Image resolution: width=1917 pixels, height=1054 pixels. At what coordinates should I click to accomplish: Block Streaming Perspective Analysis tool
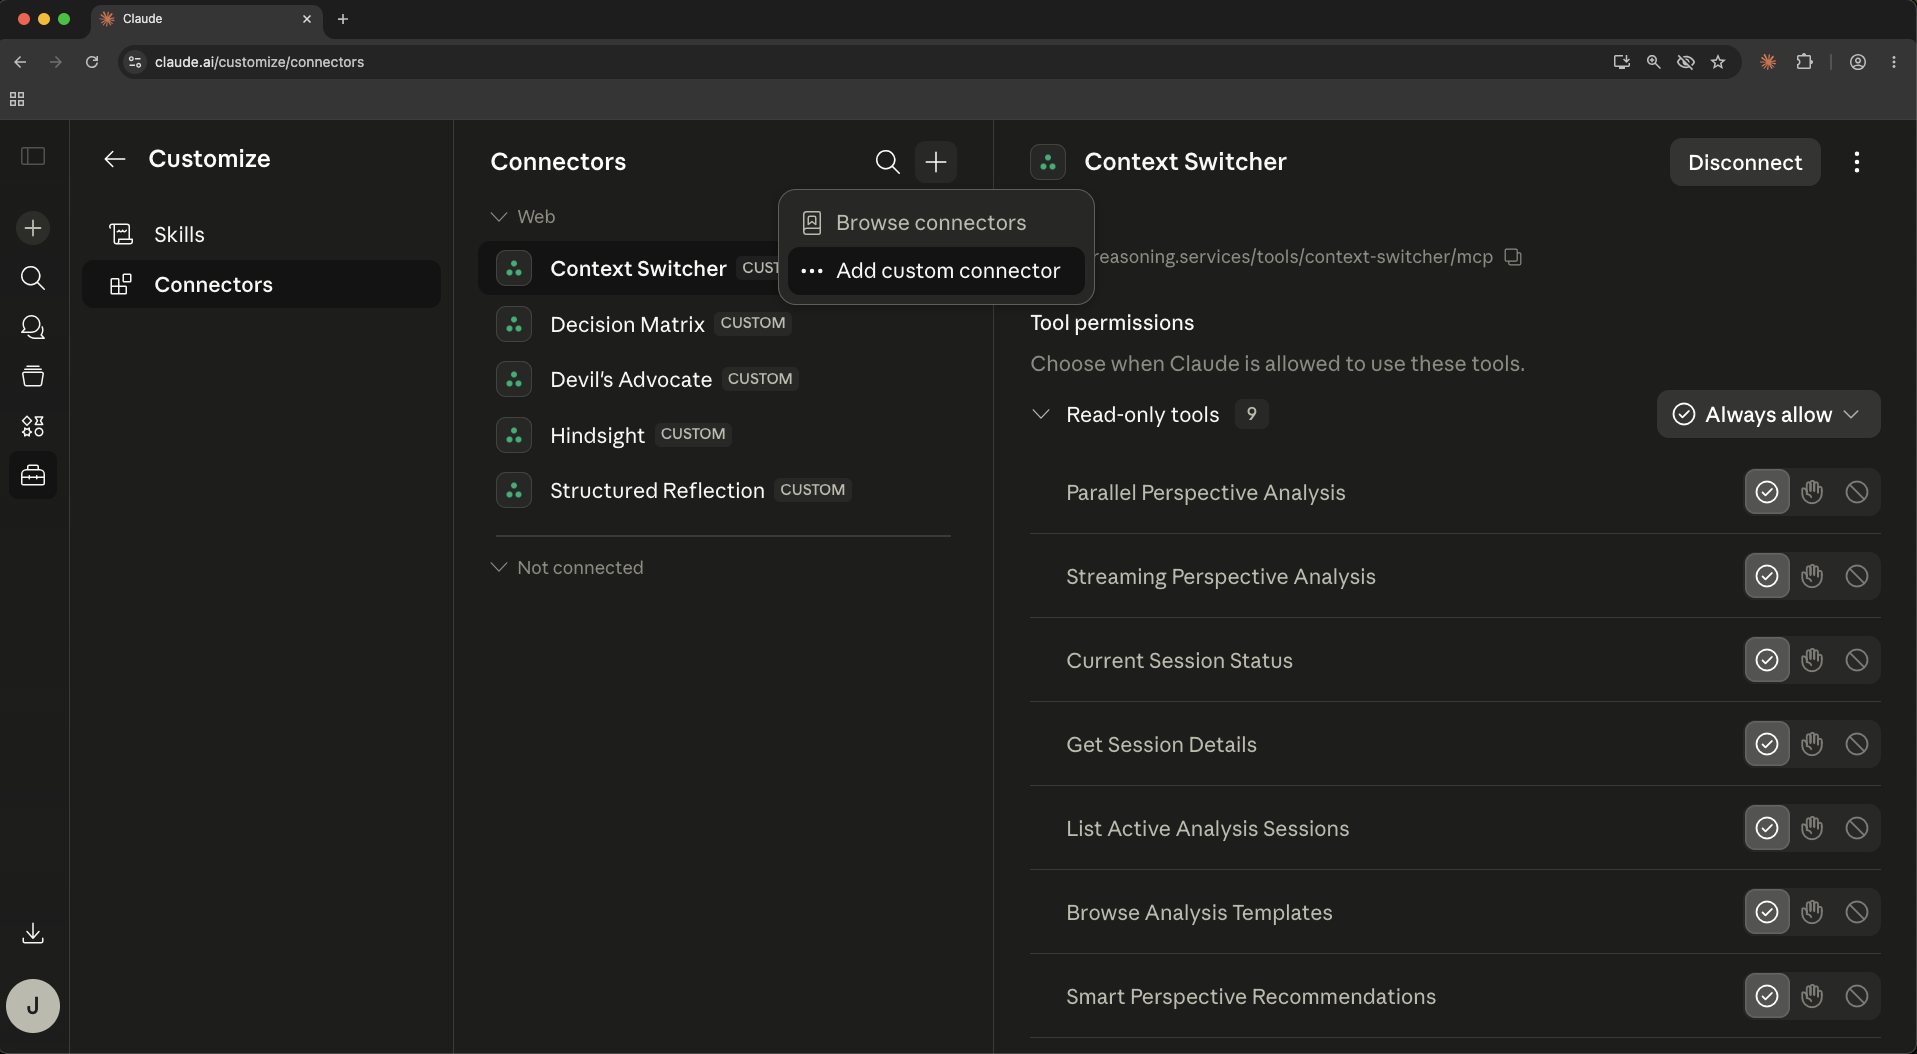tap(1857, 576)
